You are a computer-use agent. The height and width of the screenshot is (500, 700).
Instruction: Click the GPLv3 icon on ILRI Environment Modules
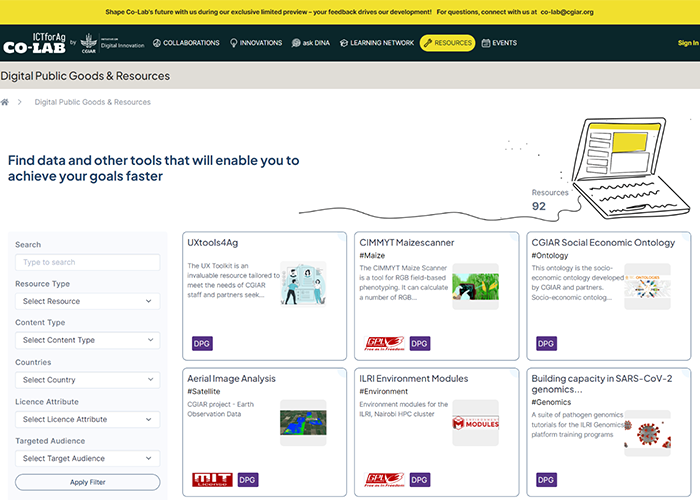[384, 480]
